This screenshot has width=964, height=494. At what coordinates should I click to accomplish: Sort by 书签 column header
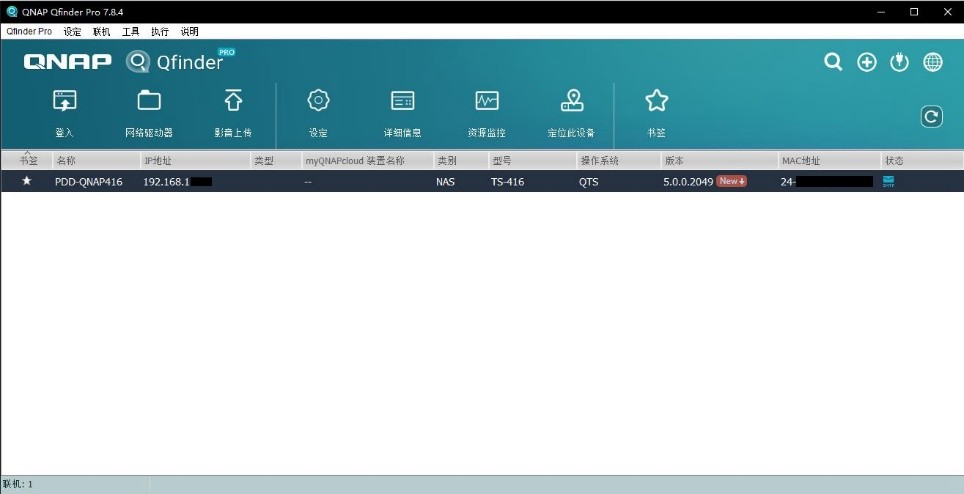(28, 160)
